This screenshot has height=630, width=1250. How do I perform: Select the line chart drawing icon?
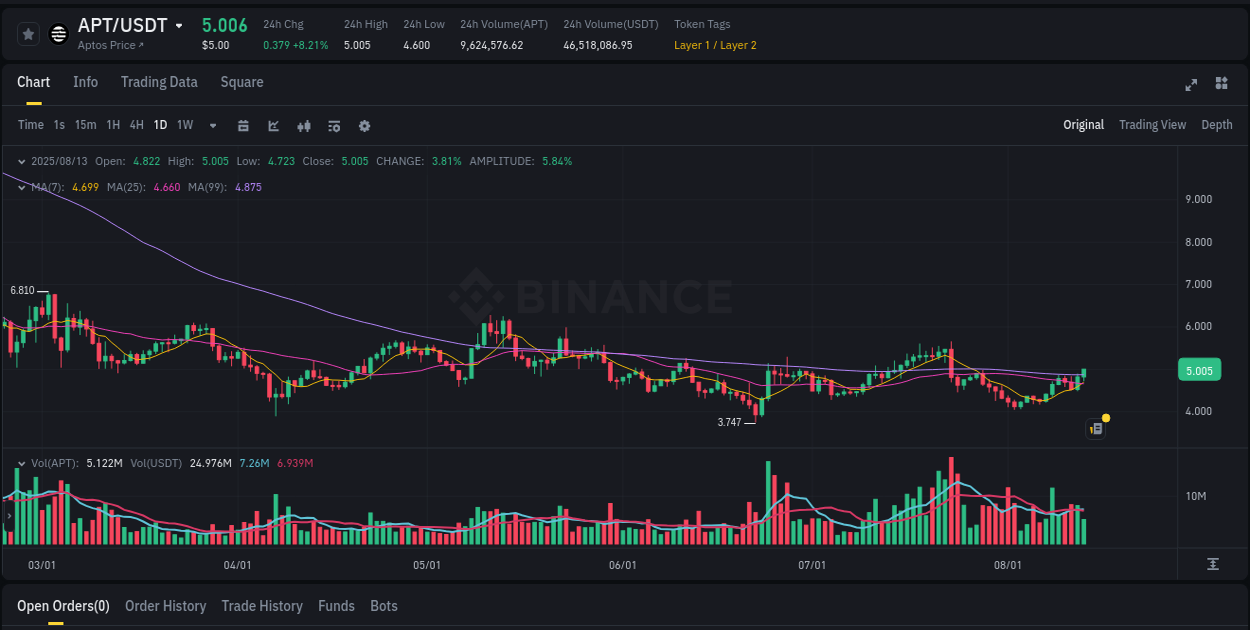(273, 125)
